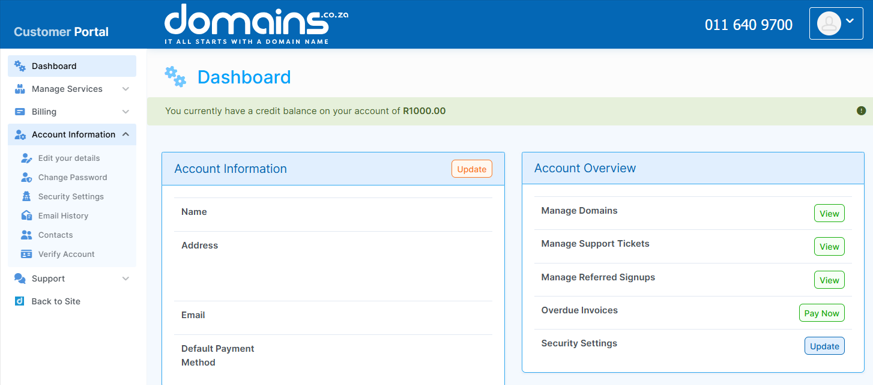This screenshot has height=385, width=873.
Task: Open Support in the sidebar
Action: tap(72, 279)
